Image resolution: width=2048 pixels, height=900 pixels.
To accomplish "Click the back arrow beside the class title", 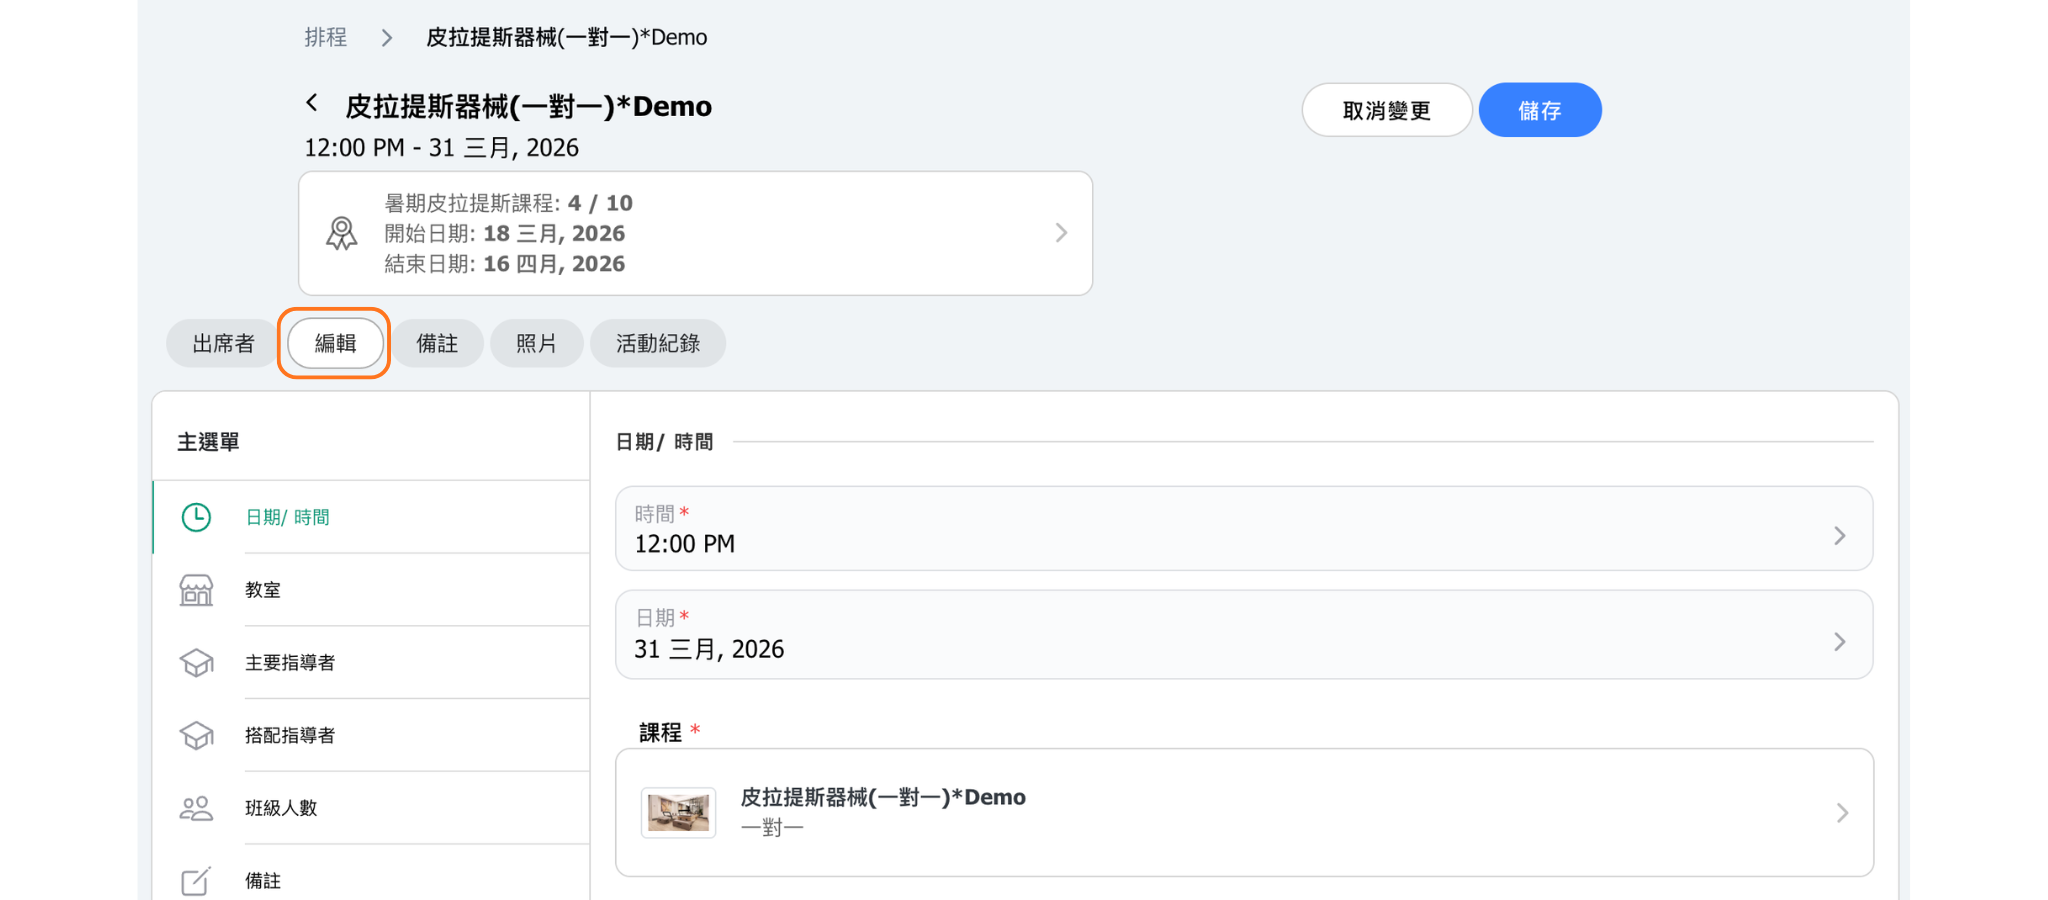I will (x=312, y=103).
